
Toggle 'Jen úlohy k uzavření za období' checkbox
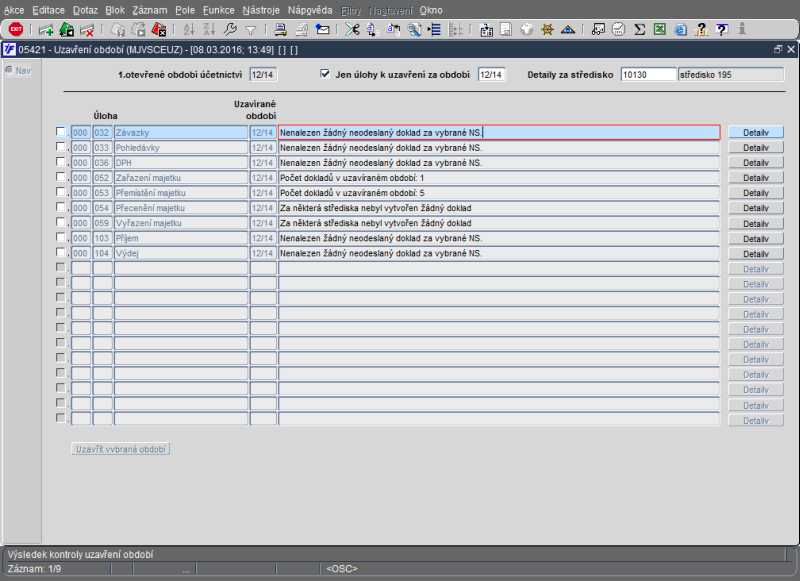(324, 74)
